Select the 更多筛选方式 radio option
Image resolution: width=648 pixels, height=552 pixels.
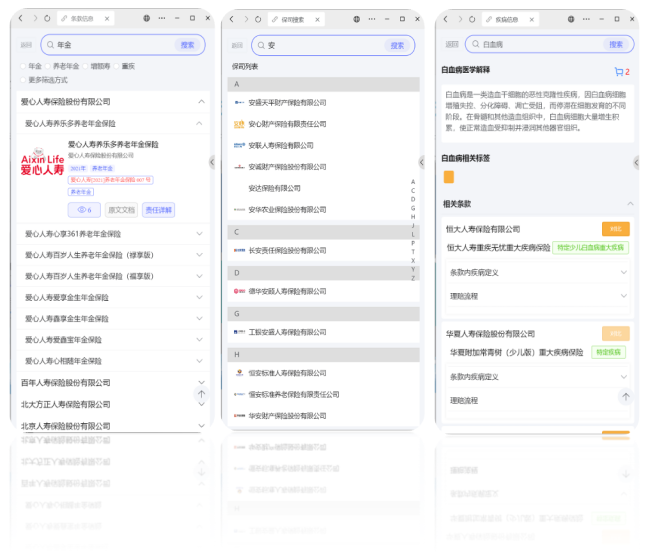point(23,80)
